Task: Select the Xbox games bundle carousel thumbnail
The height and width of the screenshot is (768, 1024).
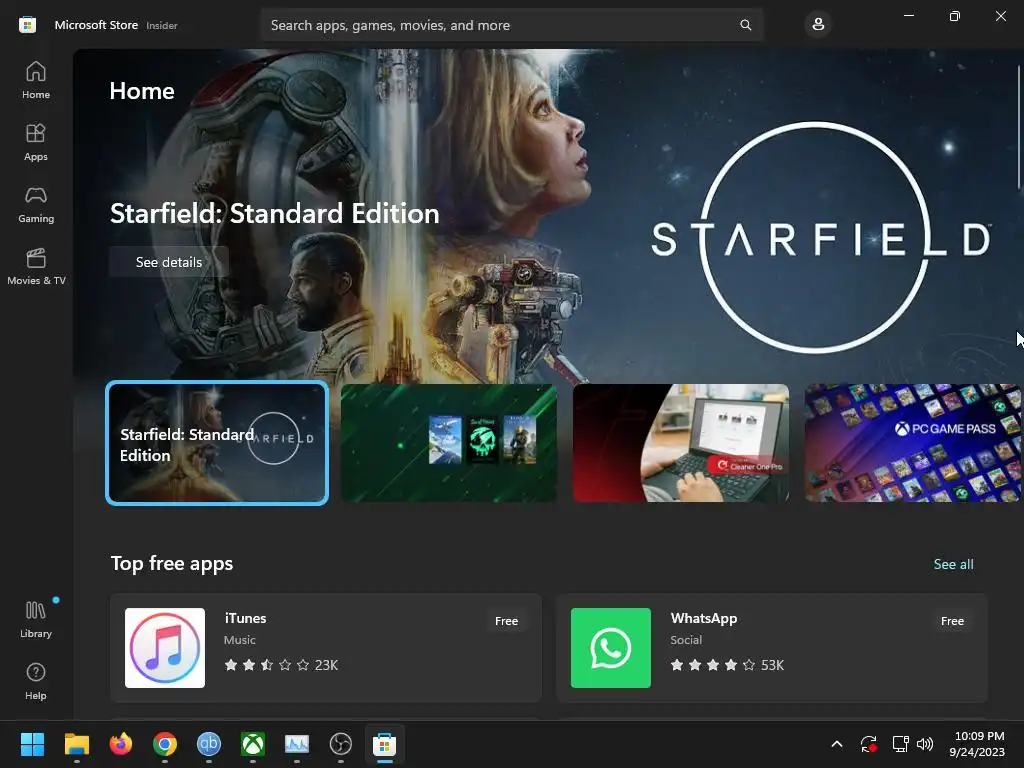Action: [x=449, y=443]
